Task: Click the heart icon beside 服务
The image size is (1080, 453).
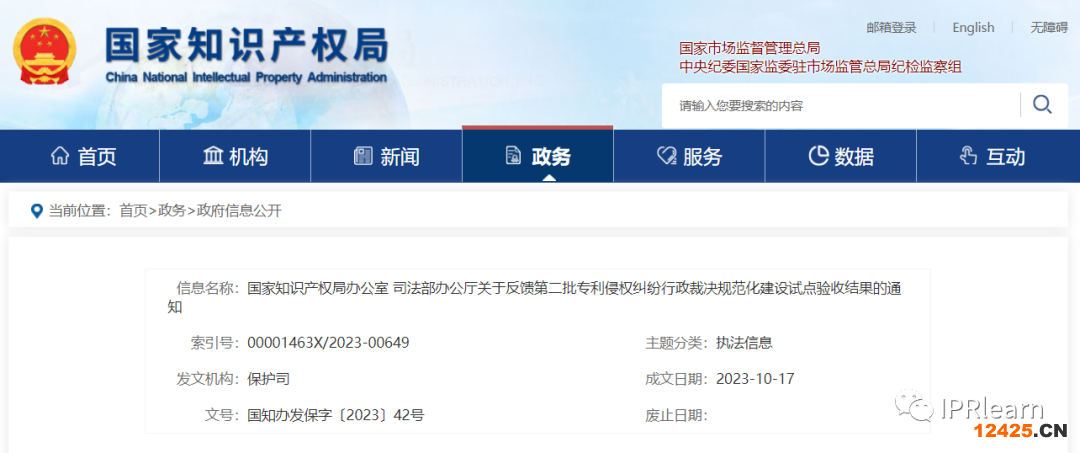Action: point(666,156)
